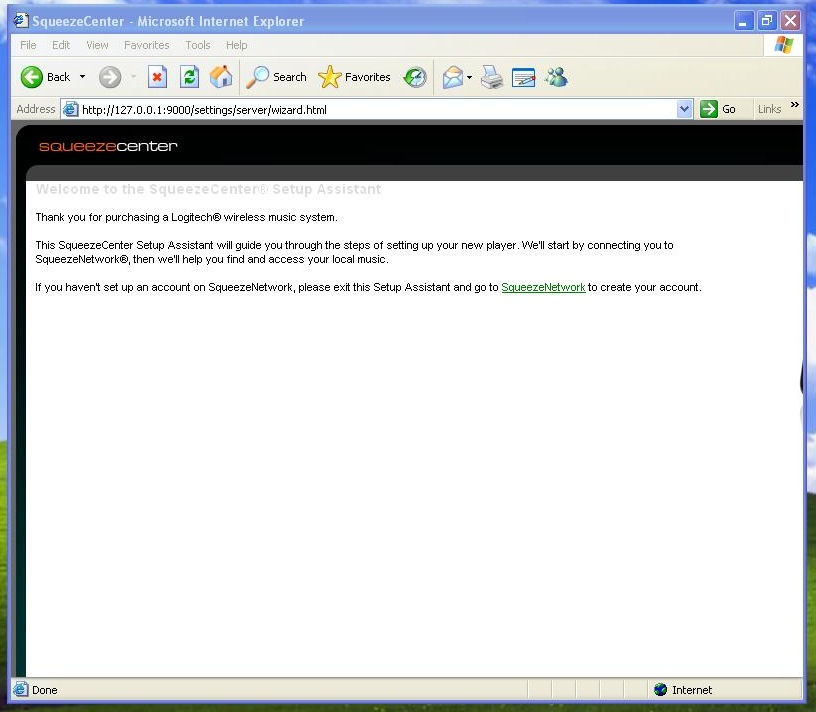Click the Forward arrow button
This screenshot has width=816, height=712.
[x=110, y=77]
